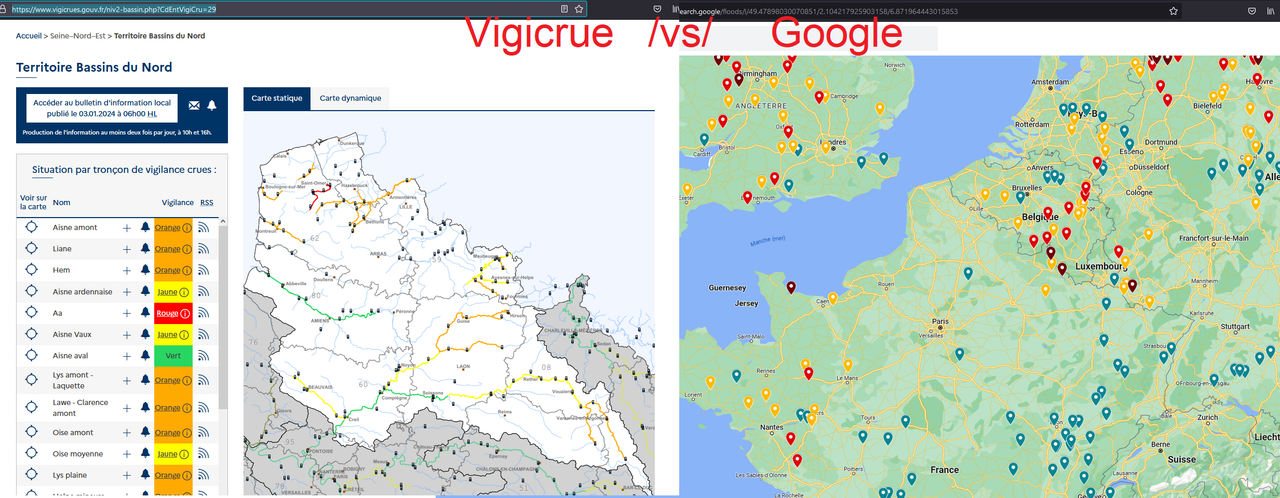The height and width of the screenshot is (498, 1280).
Task: Switch to the Carte statique tab
Action: click(x=276, y=98)
